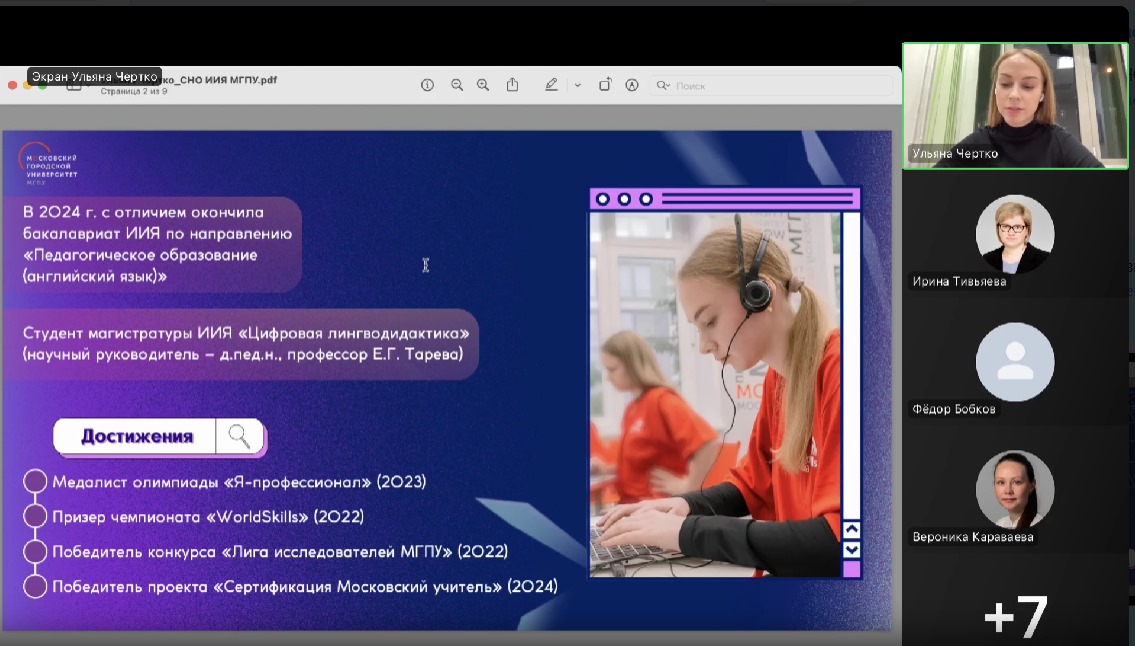1135x646 pixels.
Task: Click the magnifier icon beside Достижения
Action: [239, 436]
